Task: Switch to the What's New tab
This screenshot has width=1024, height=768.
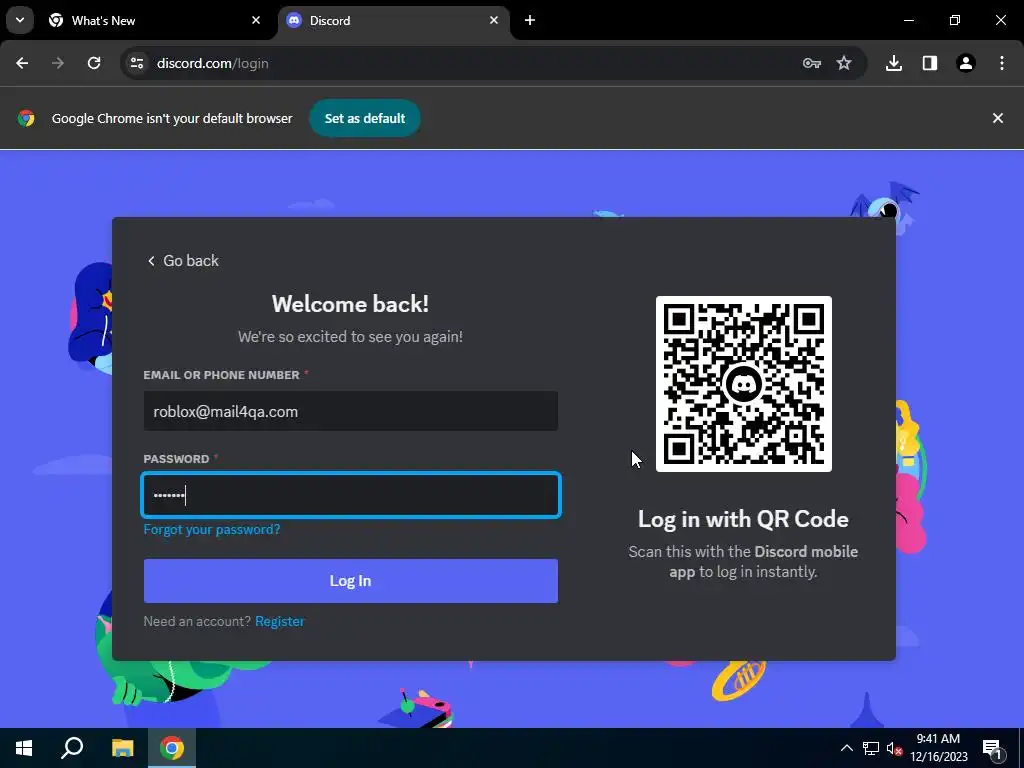Action: [x=155, y=20]
